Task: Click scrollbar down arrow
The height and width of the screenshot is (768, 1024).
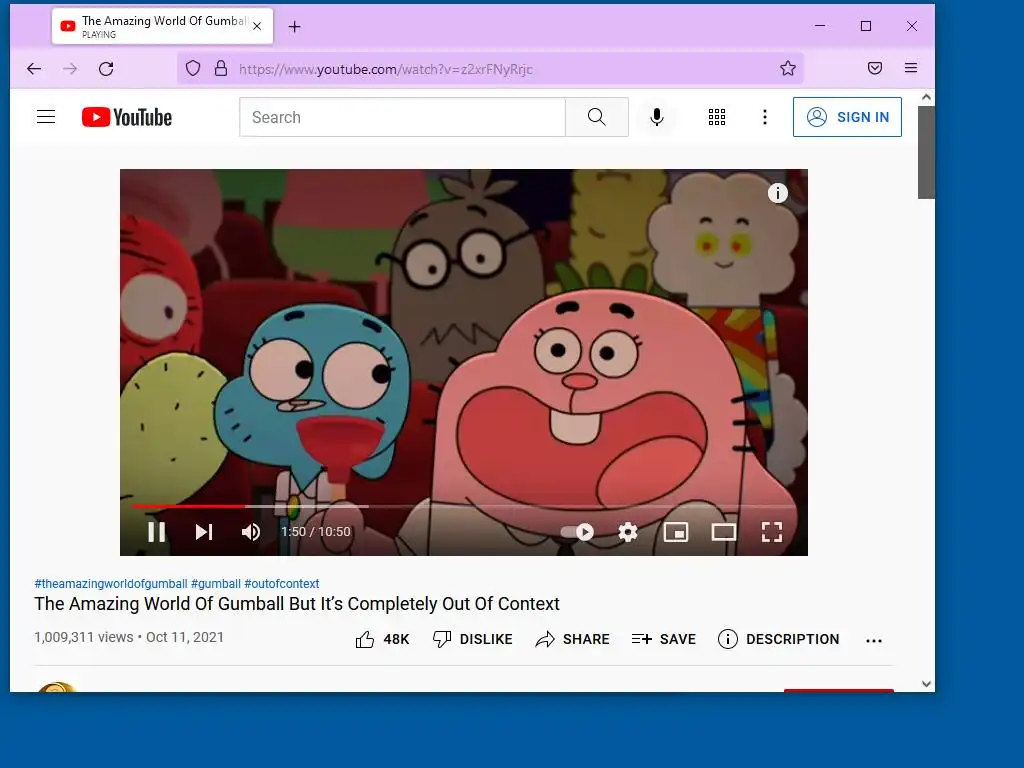Action: tap(926, 684)
